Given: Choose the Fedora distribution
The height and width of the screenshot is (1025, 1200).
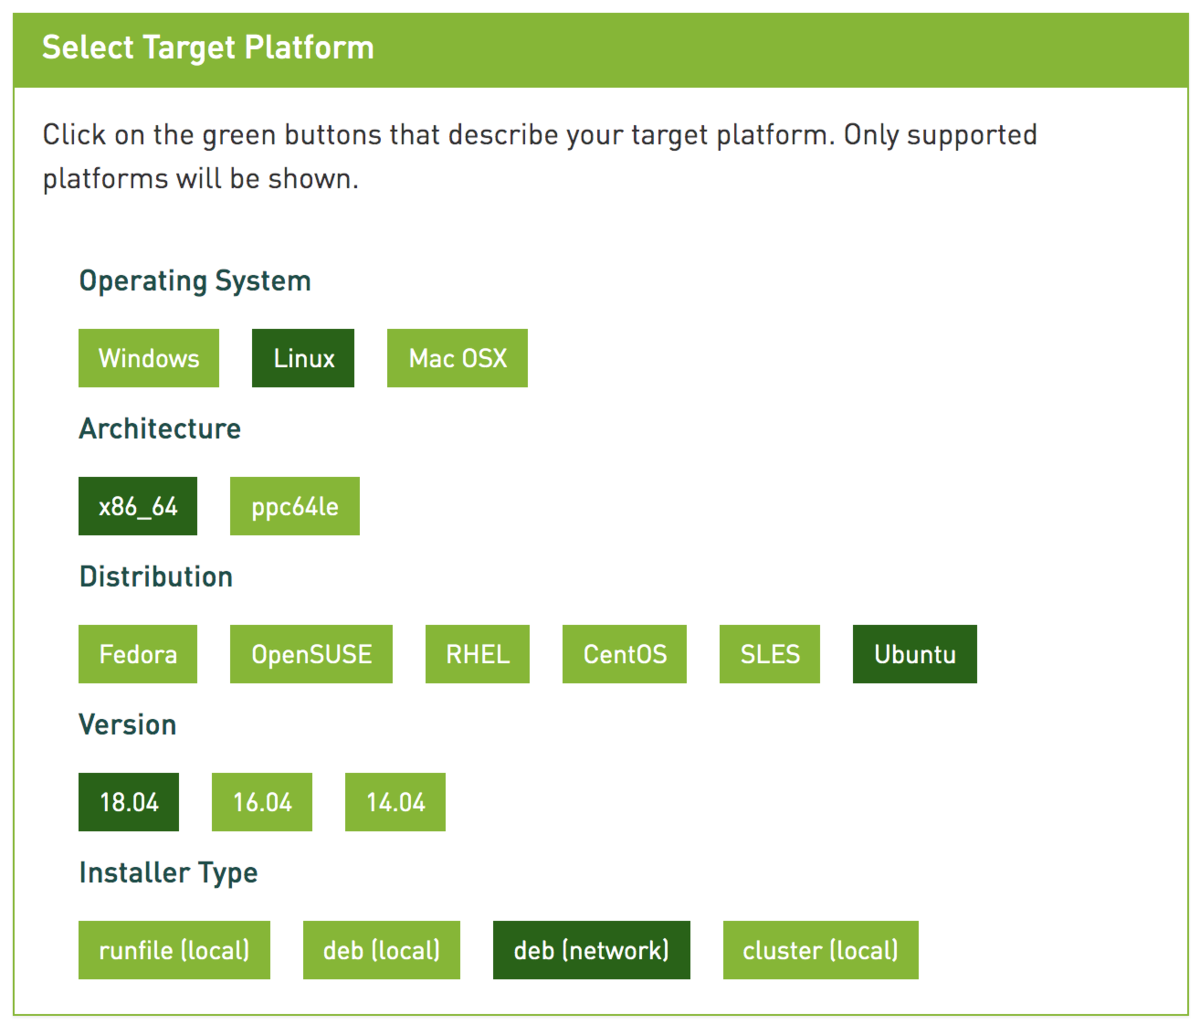Looking at the screenshot, I should click(x=138, y=654).
